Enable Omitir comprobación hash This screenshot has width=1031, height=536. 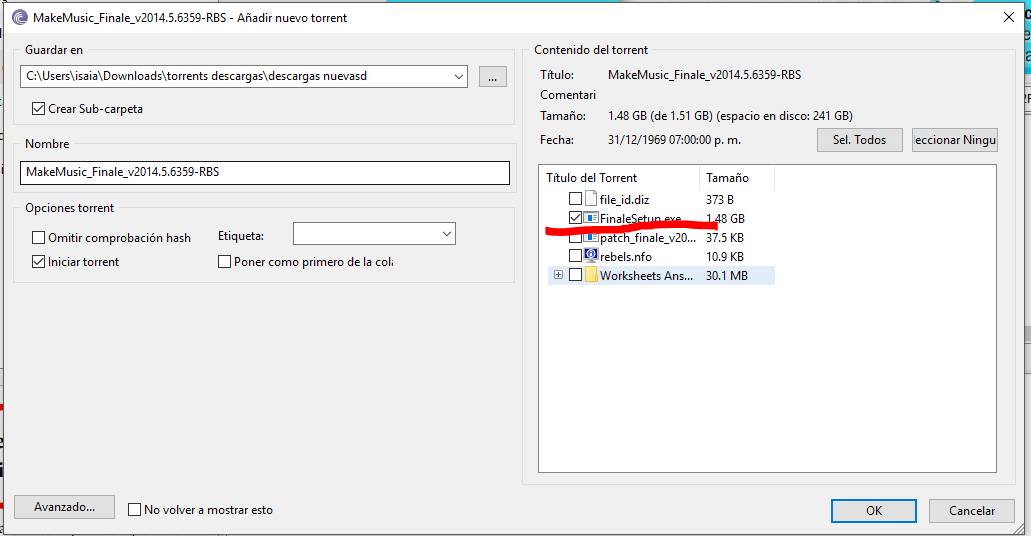(x=39, y=237)
